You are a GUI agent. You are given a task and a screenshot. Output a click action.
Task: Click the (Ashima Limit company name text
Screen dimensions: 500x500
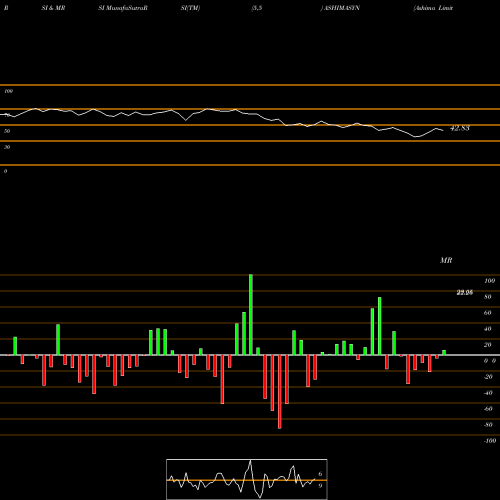[x=433, y=8]
